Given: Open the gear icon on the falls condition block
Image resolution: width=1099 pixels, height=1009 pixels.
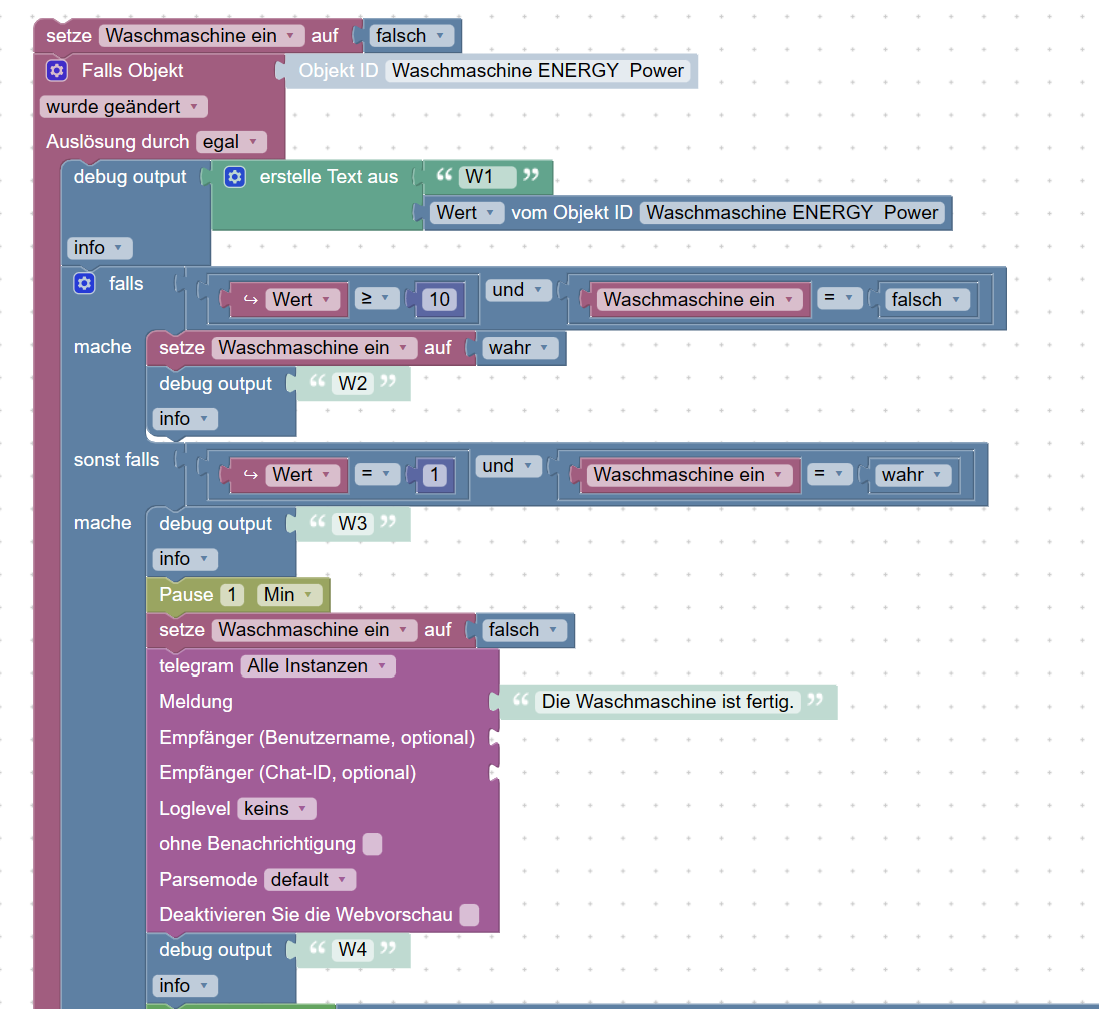Looking at the screenshot, I should pyautogui.click(x=84, y=283).
